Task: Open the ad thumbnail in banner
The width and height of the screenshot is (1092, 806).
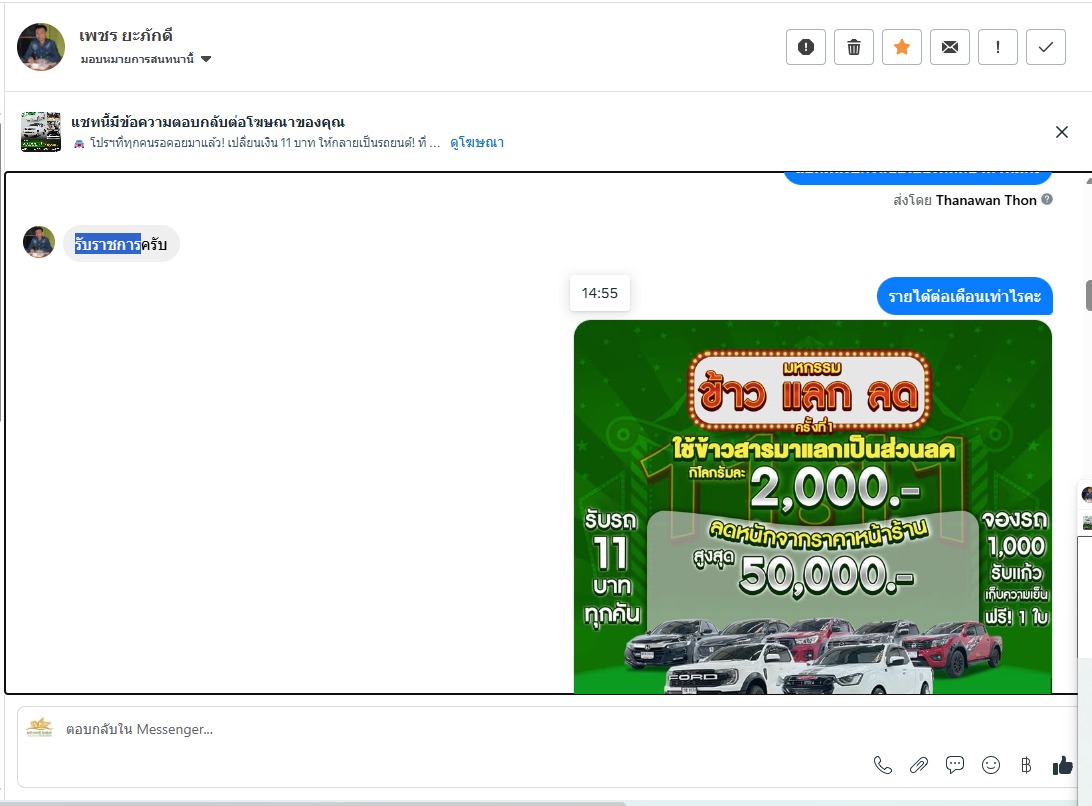Action: [x=41, y=132]
